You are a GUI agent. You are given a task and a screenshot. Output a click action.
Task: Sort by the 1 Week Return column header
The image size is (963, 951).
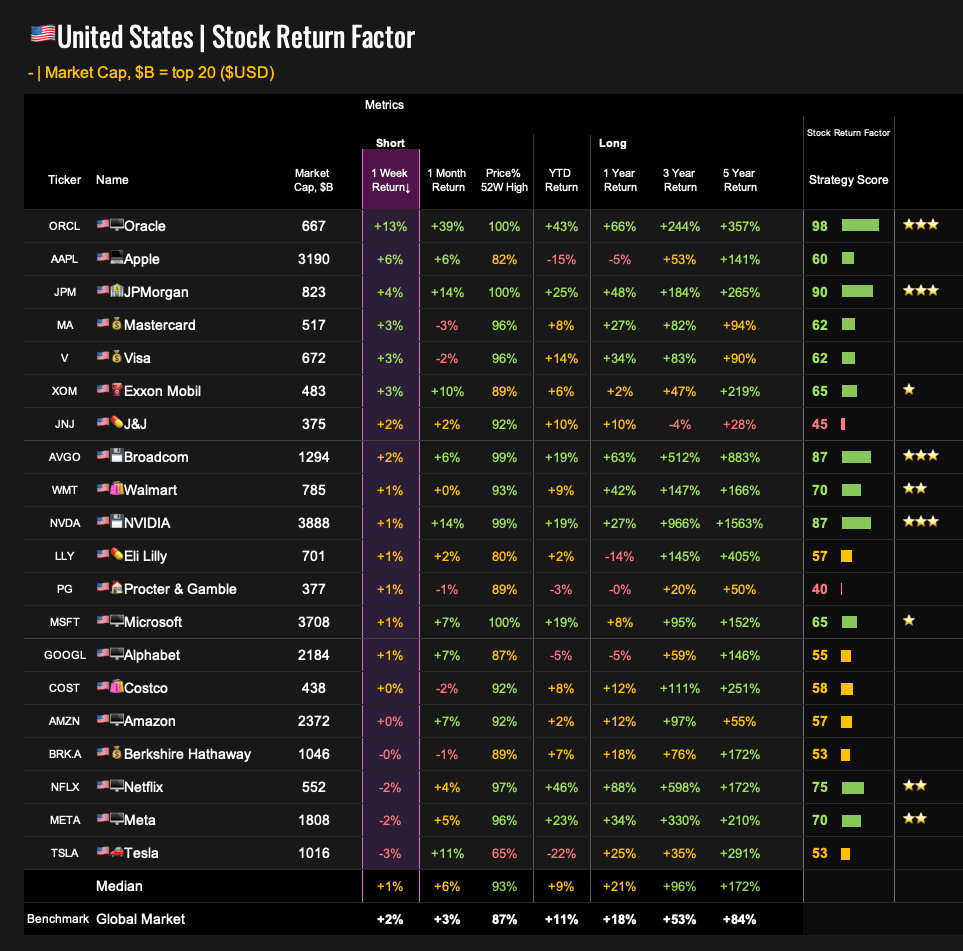click(390, 180)
